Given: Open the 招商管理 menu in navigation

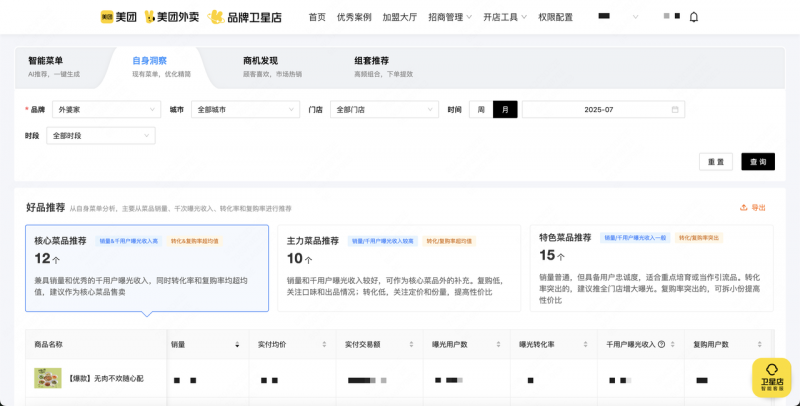Looking at the screenshot, I should coord(450,17).
